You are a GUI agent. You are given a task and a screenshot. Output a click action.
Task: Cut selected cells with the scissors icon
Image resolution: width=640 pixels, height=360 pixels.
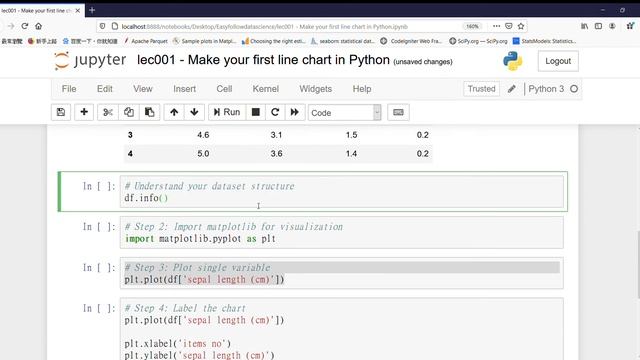(x=108, y=112)
